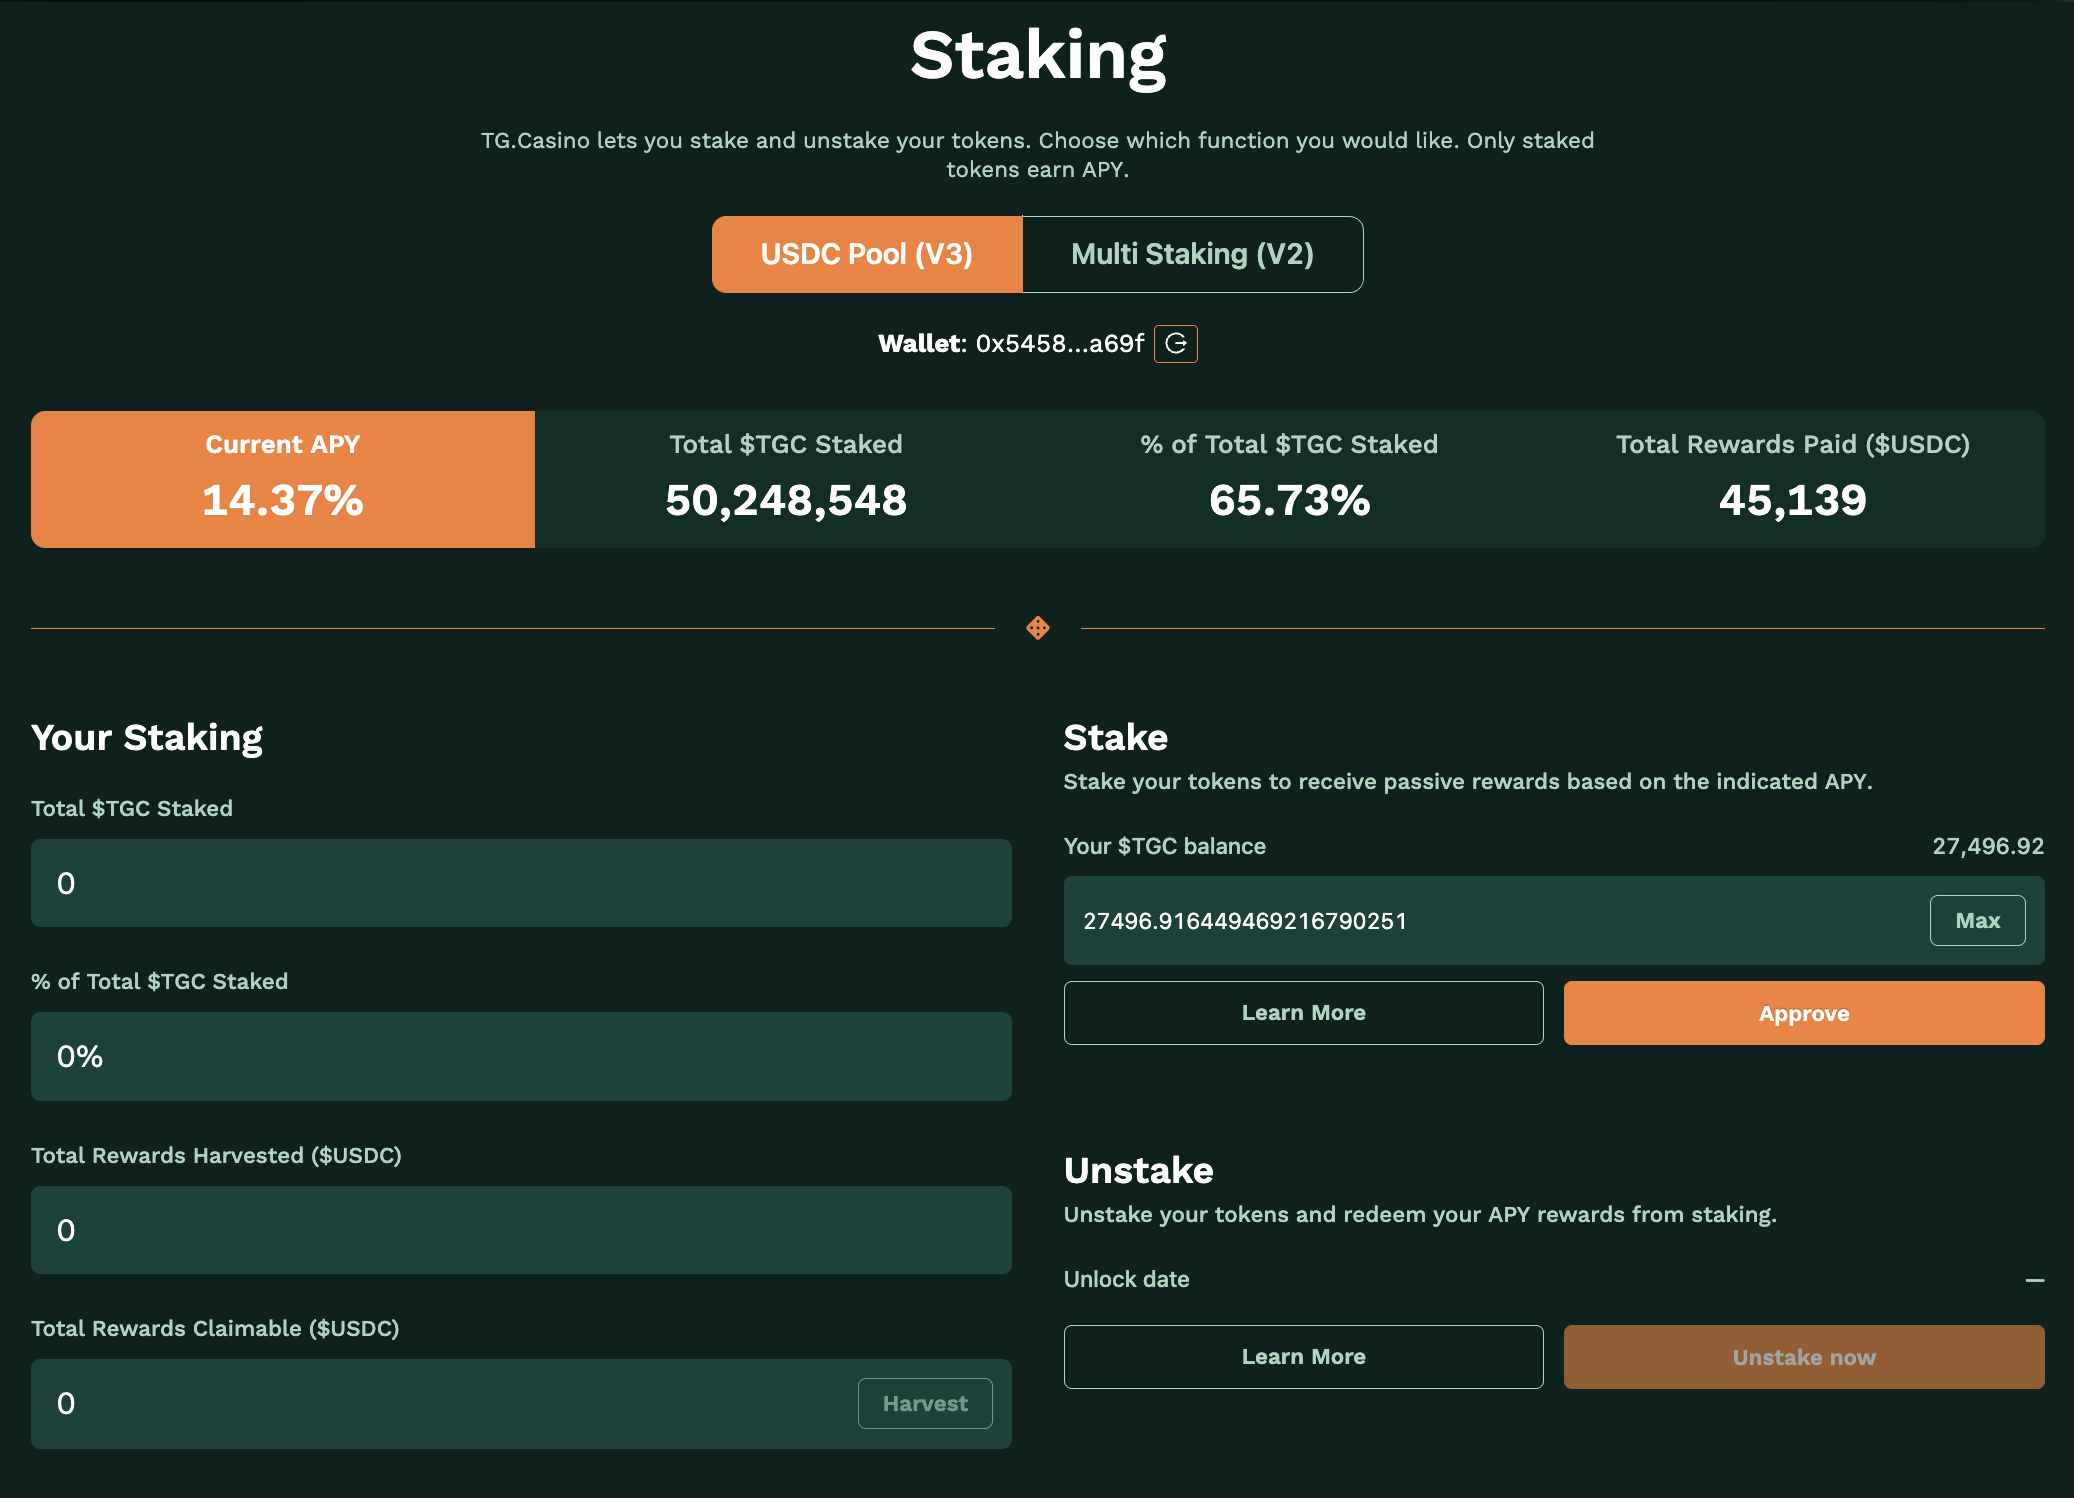Click the Current APY card

pos(283,479)
